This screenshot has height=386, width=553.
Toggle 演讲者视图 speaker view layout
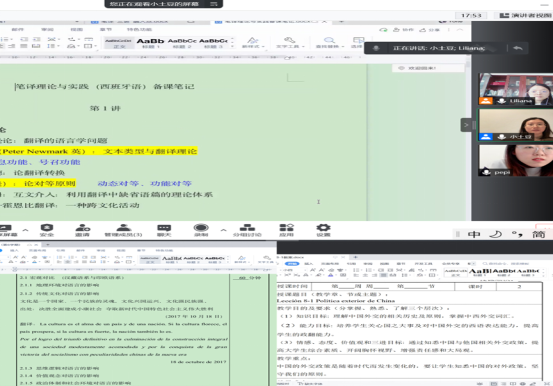(525, 15)
